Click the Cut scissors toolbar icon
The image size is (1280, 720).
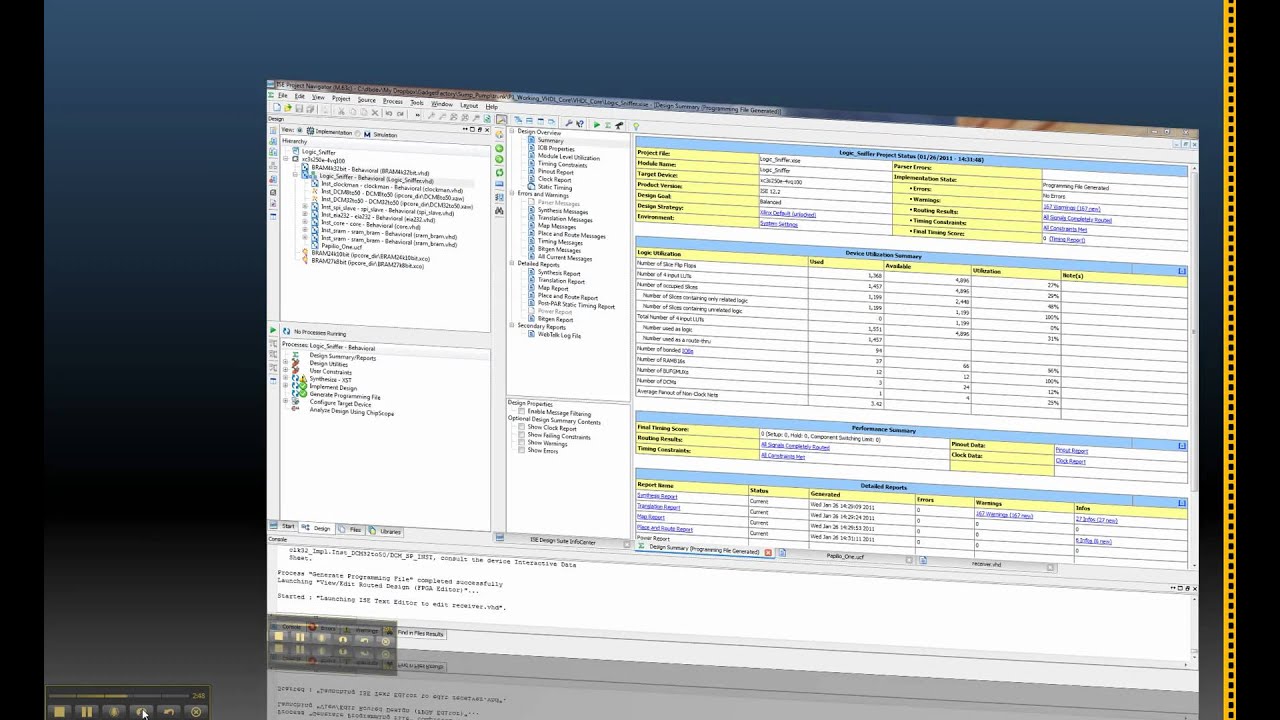pyautogui.click(x=341, y=111)
